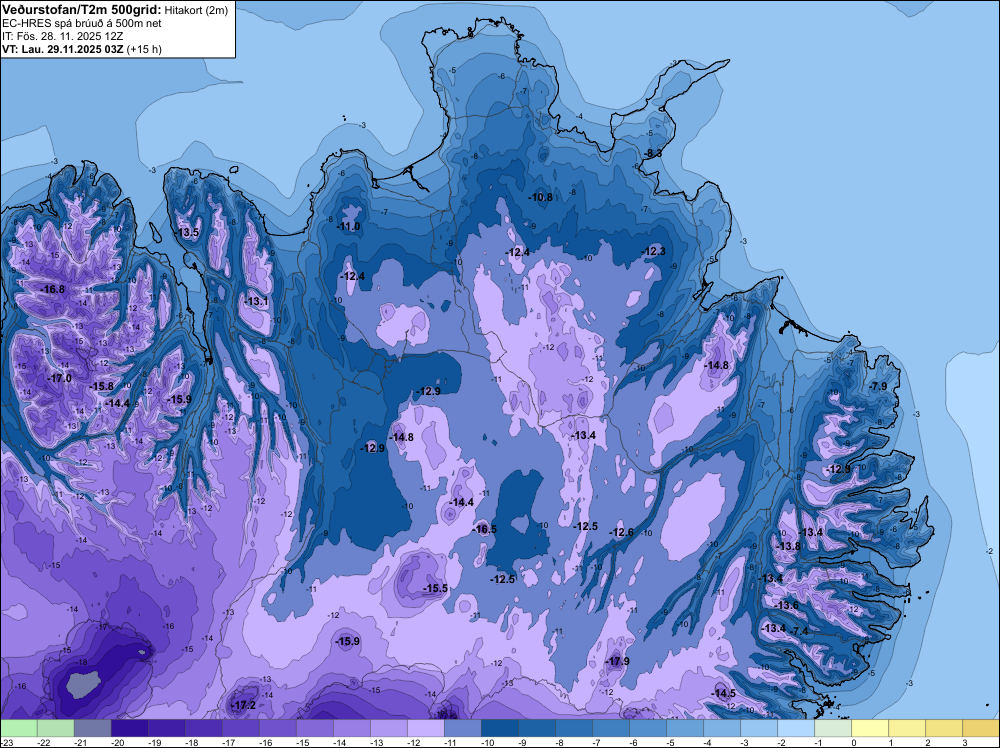Select the -8.3 temperature value
Image resolution: width=1000 pixels, height=748 pixels.
click(652, 154)
